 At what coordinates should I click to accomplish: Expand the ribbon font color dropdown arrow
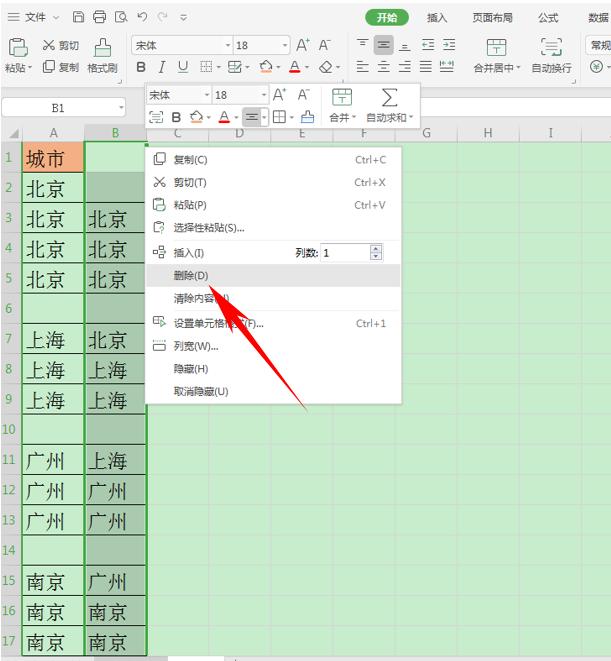[x=307, y=67]
